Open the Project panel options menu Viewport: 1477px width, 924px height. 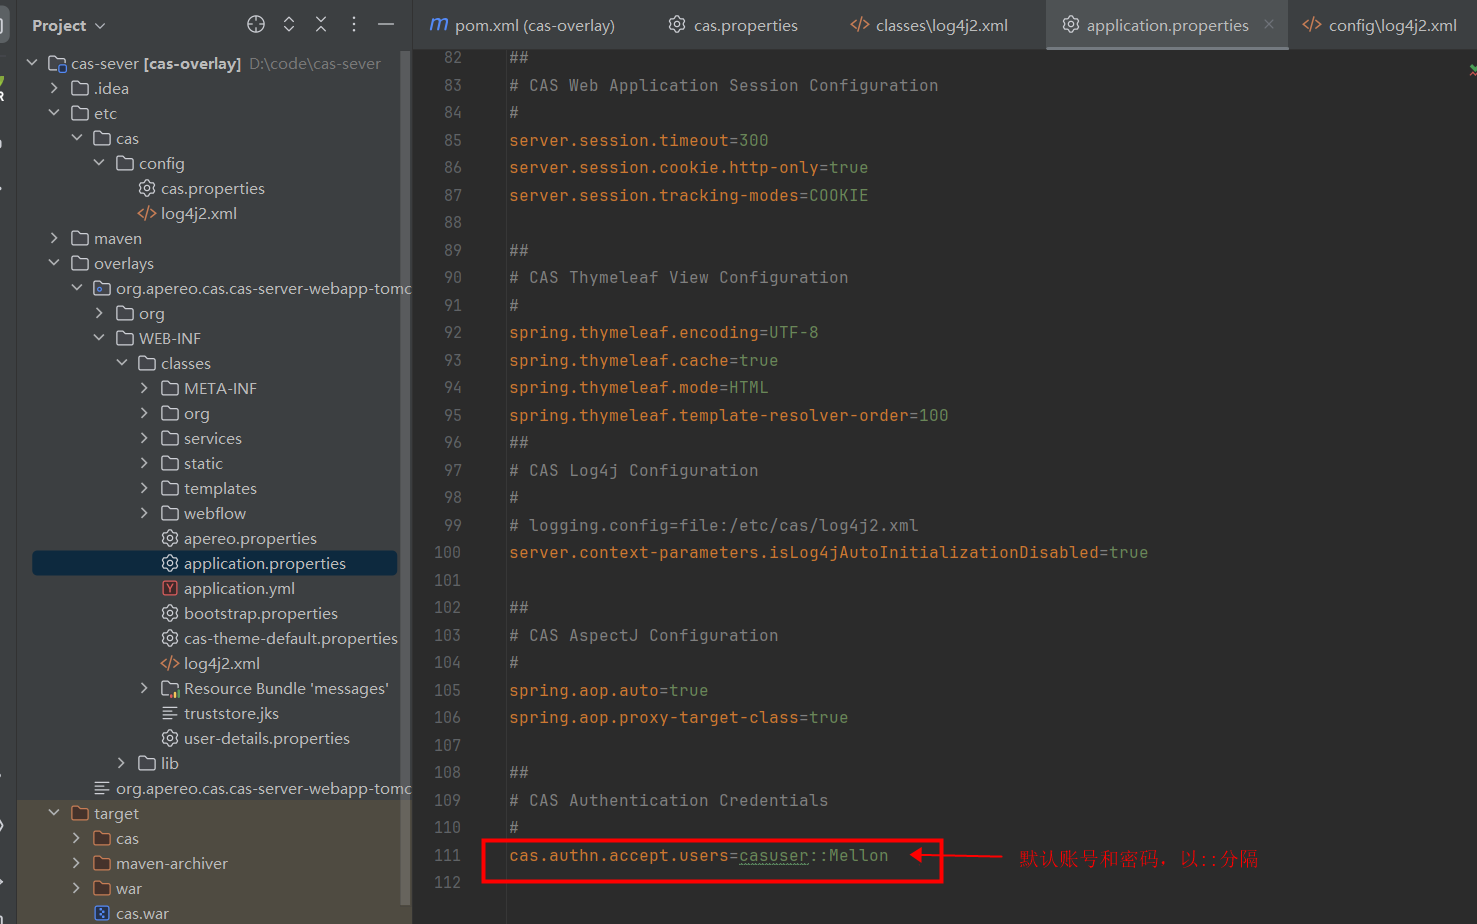pos(353,25)
